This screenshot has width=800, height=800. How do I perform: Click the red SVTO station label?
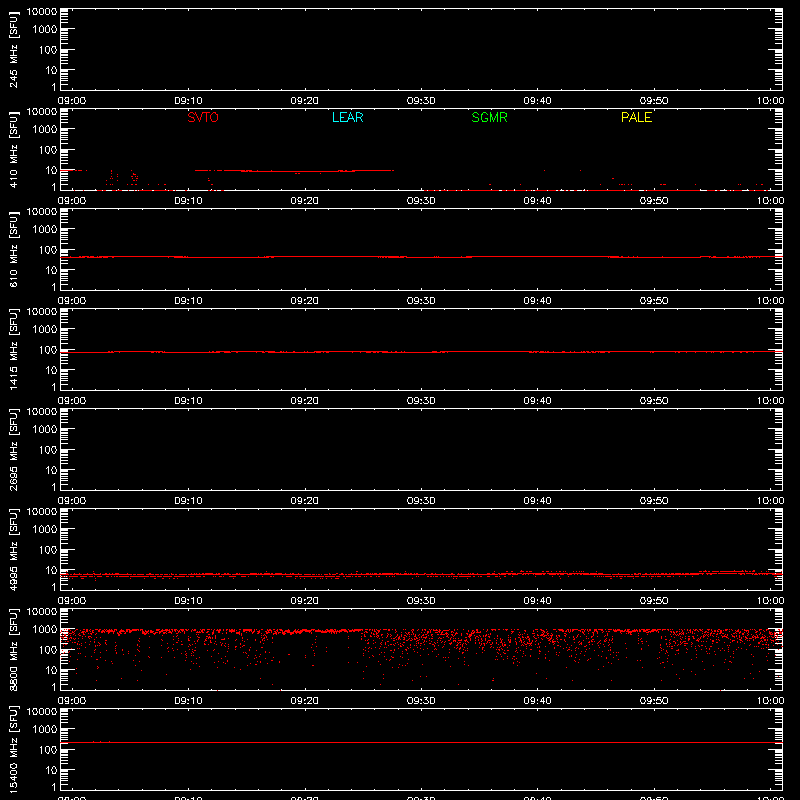203,117
